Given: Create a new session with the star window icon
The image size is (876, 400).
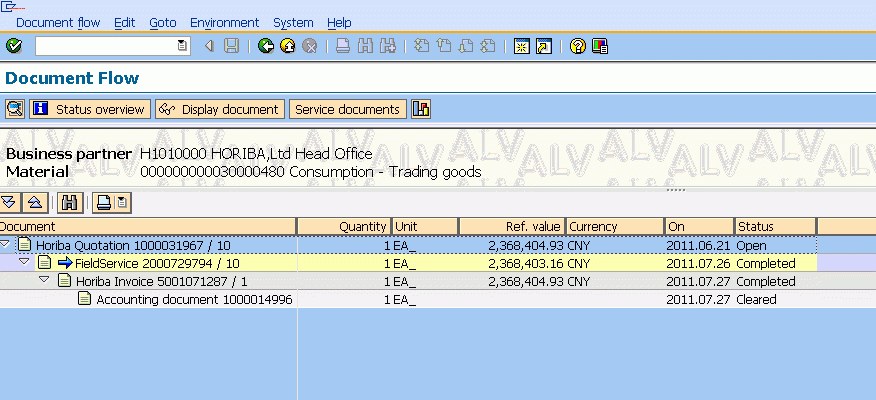Looking at the screenshot, I should coord(521,46).
